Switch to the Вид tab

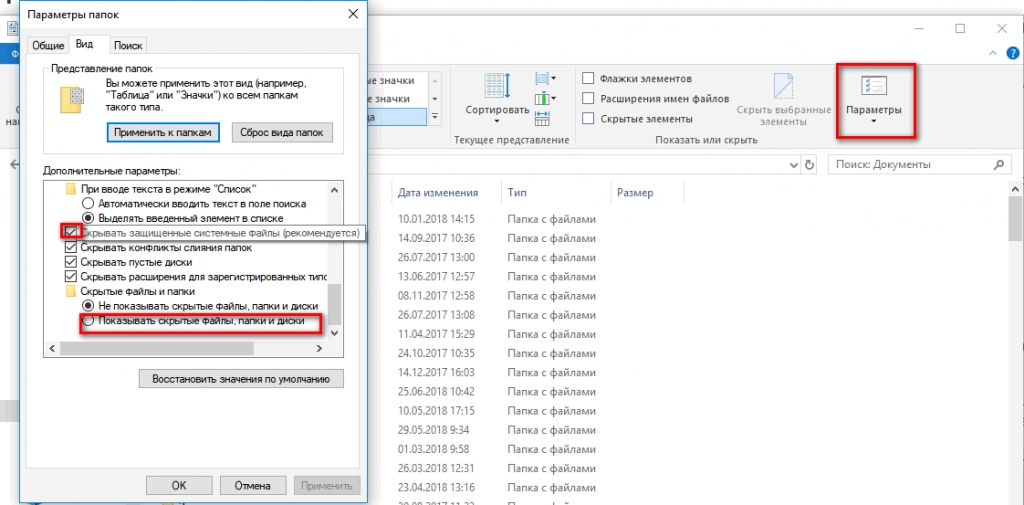[84, 44]
